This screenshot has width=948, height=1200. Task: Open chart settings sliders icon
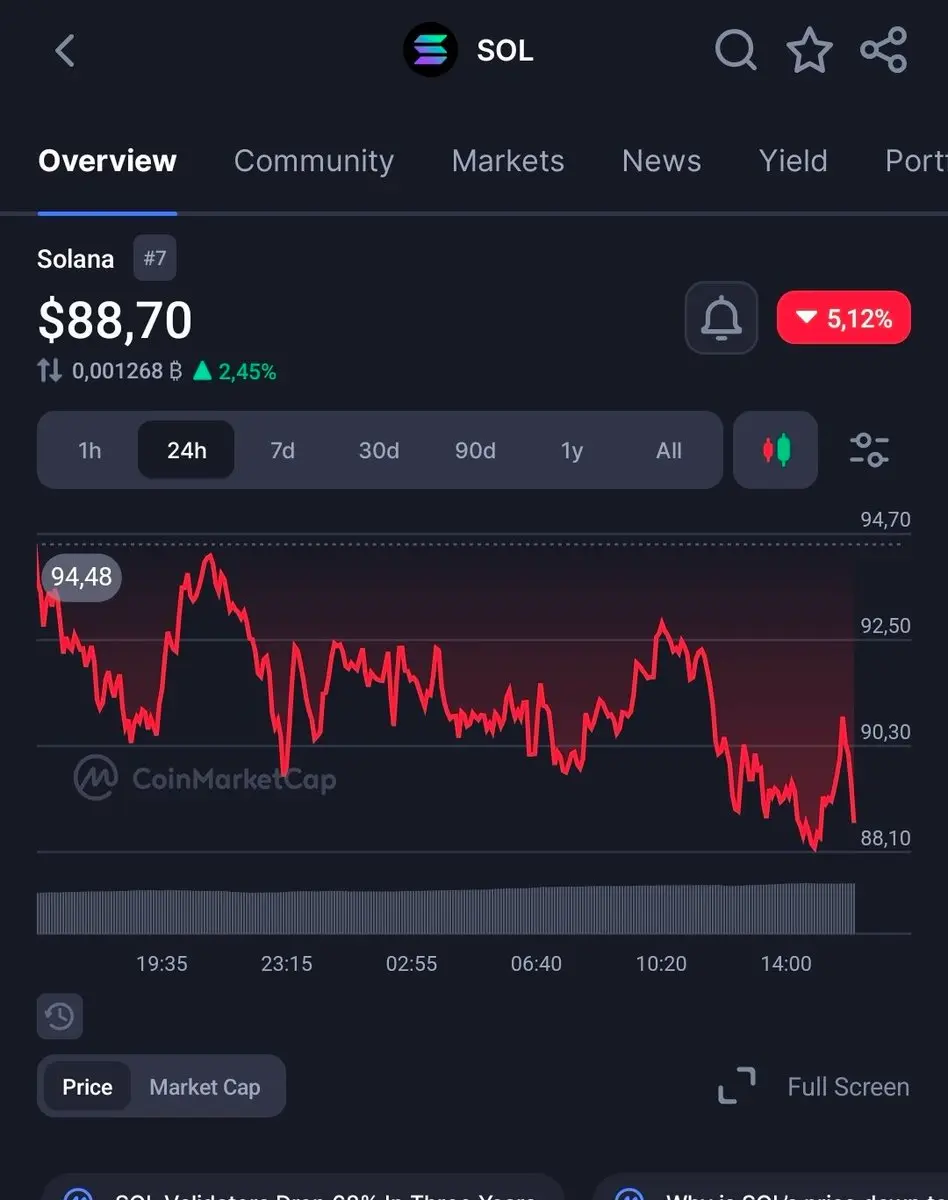pyautogui.click(x=869, y=450)
